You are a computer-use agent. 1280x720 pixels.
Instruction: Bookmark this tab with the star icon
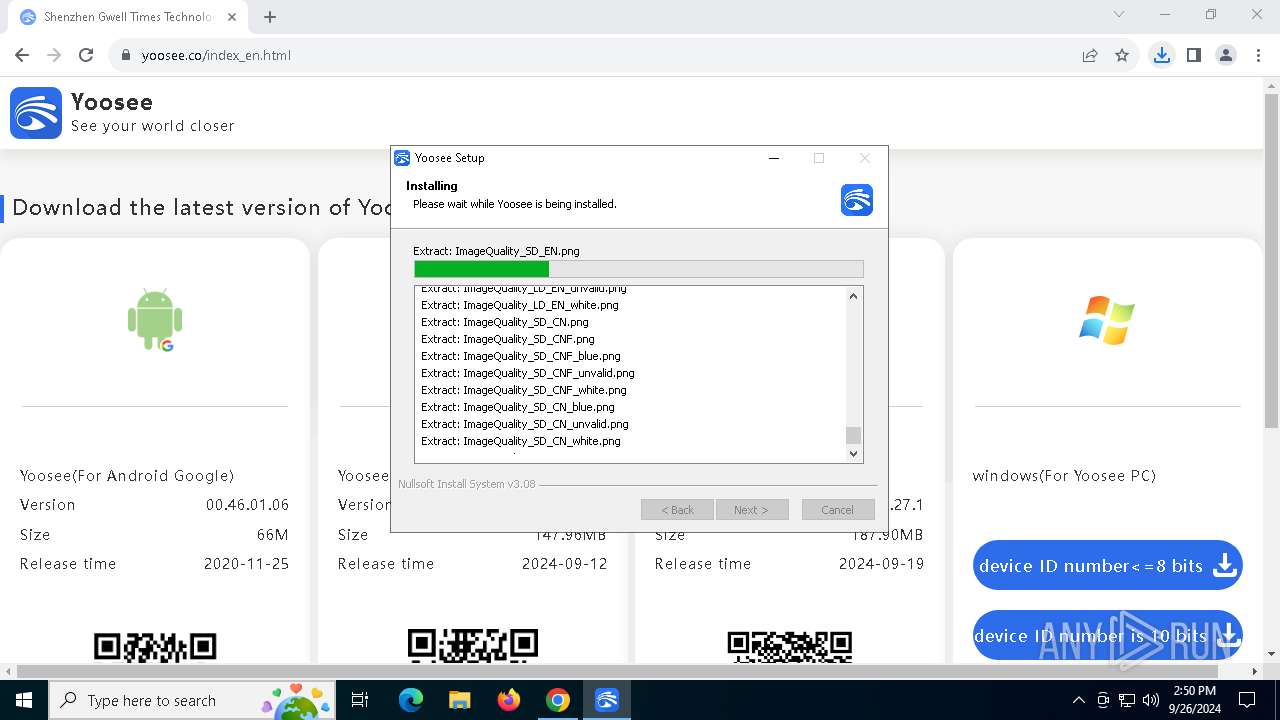click(1122, 55)
